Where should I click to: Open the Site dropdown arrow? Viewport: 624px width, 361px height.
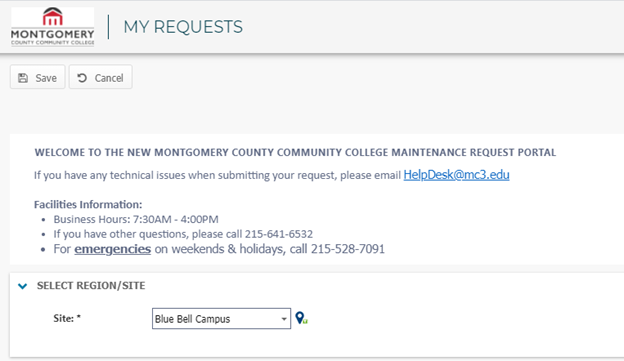[x=284, y=319]
